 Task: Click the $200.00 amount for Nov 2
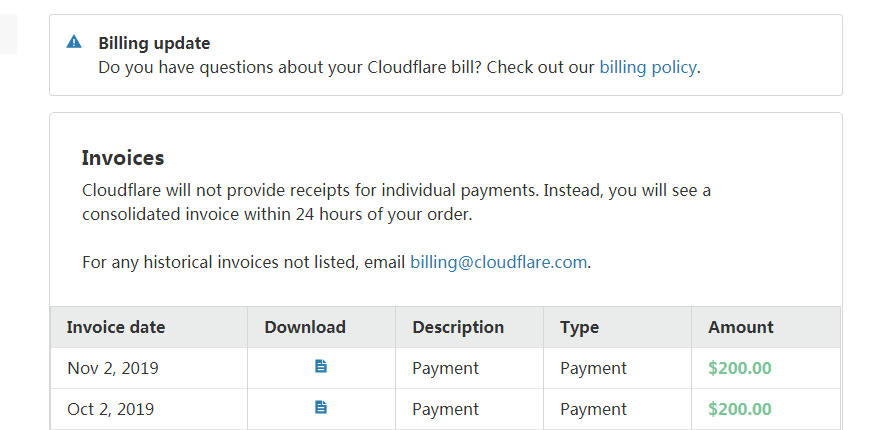[x=740, y=368]
